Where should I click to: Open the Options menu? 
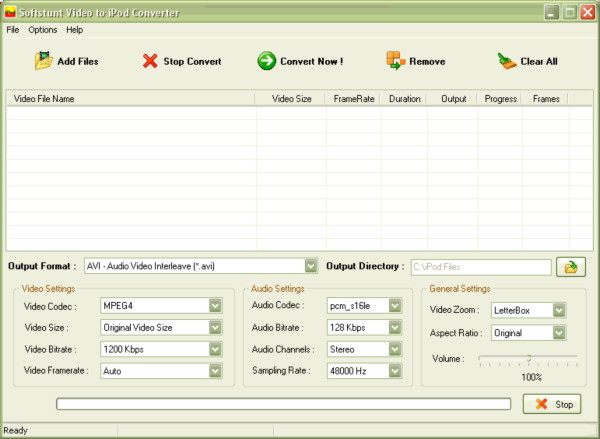(43, 30)
